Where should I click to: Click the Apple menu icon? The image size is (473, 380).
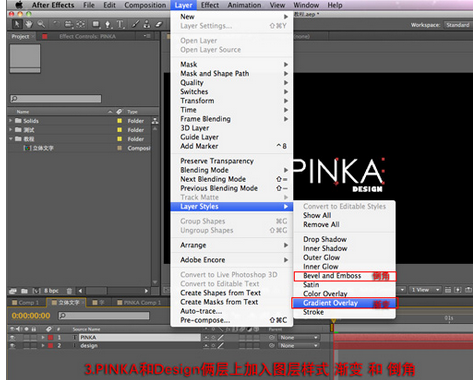[x=19, y=5]
